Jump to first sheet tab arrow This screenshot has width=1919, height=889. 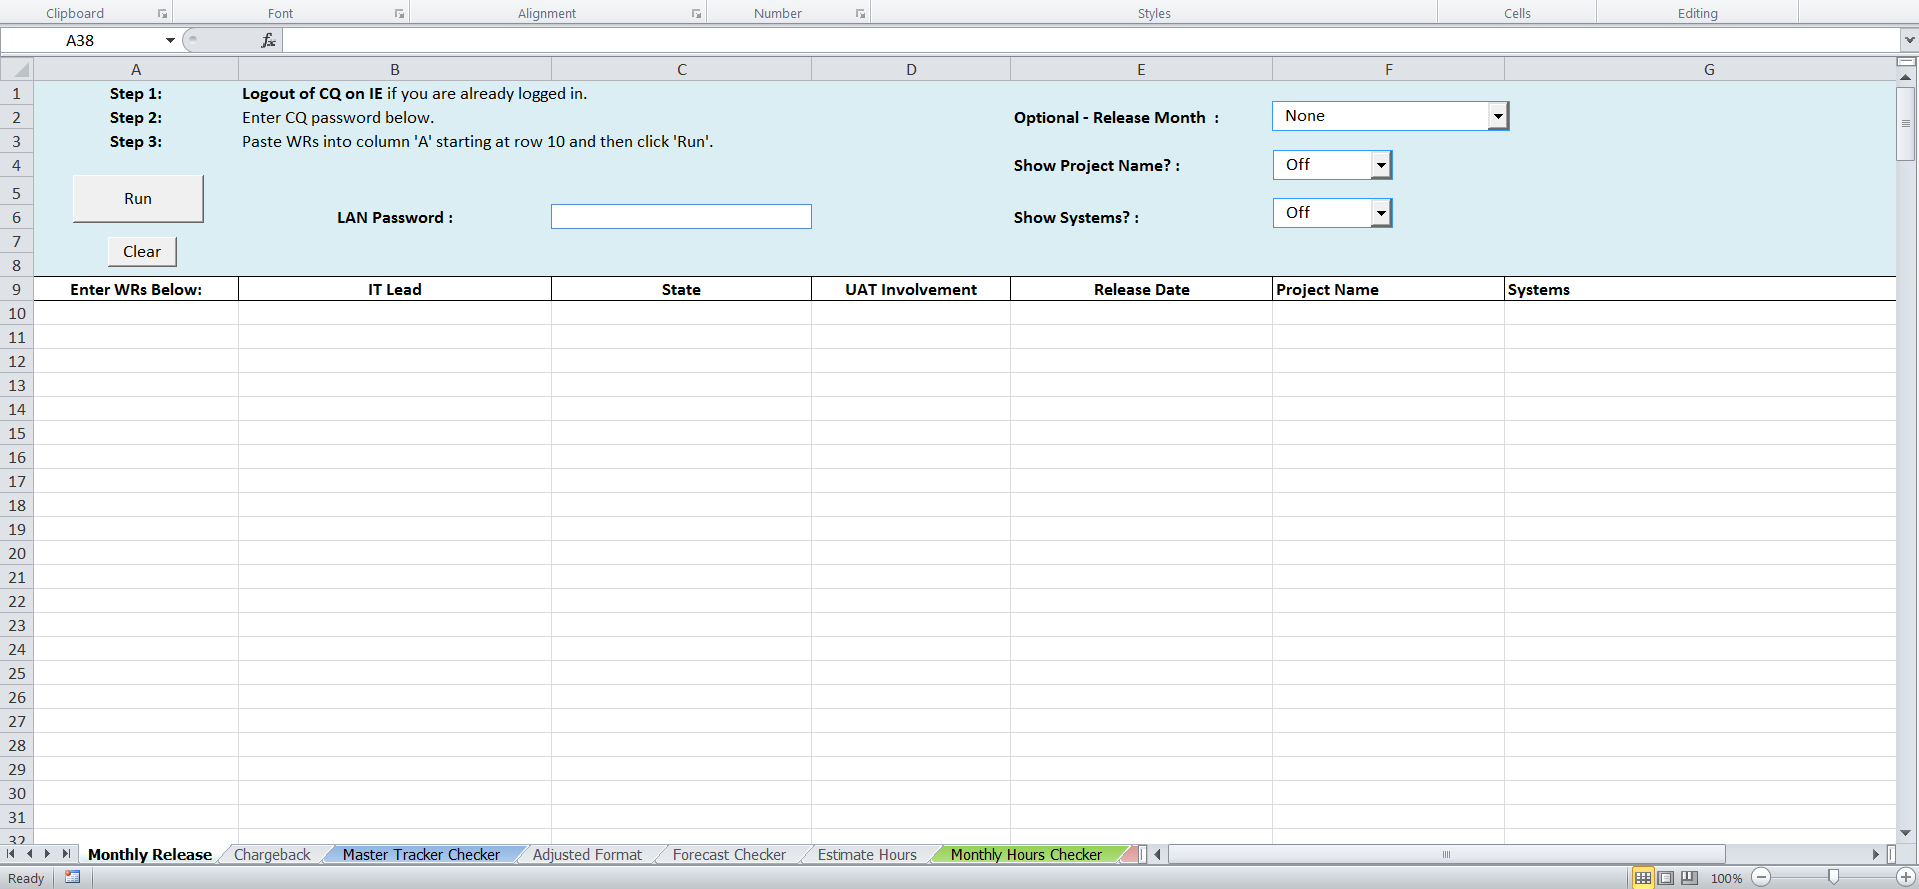coord(11,854)
